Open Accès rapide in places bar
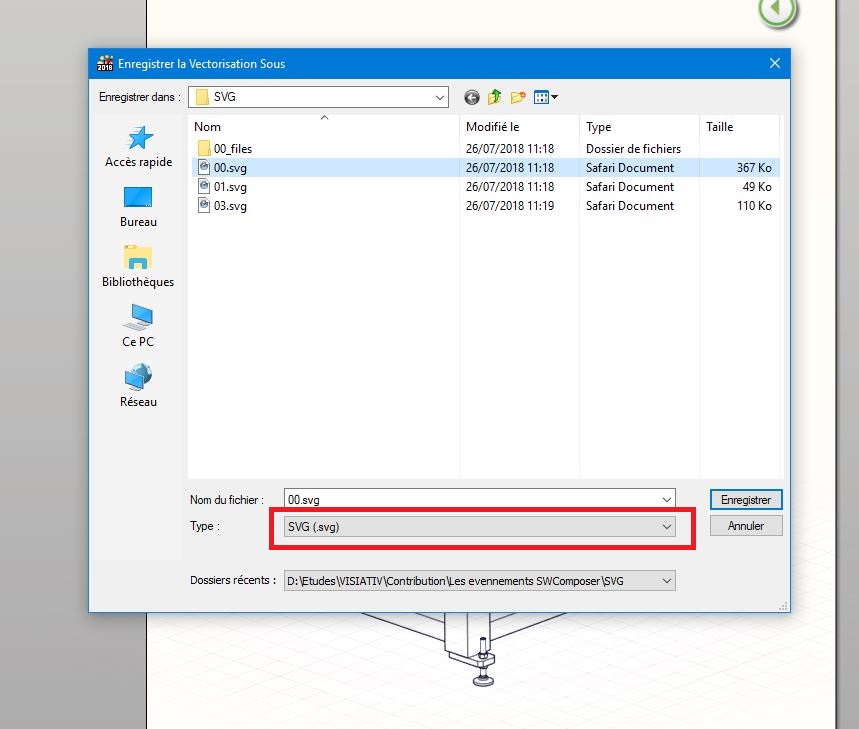The width and height of the screenshot is (859, 729). pyautogui.click(x=139, y=147)
